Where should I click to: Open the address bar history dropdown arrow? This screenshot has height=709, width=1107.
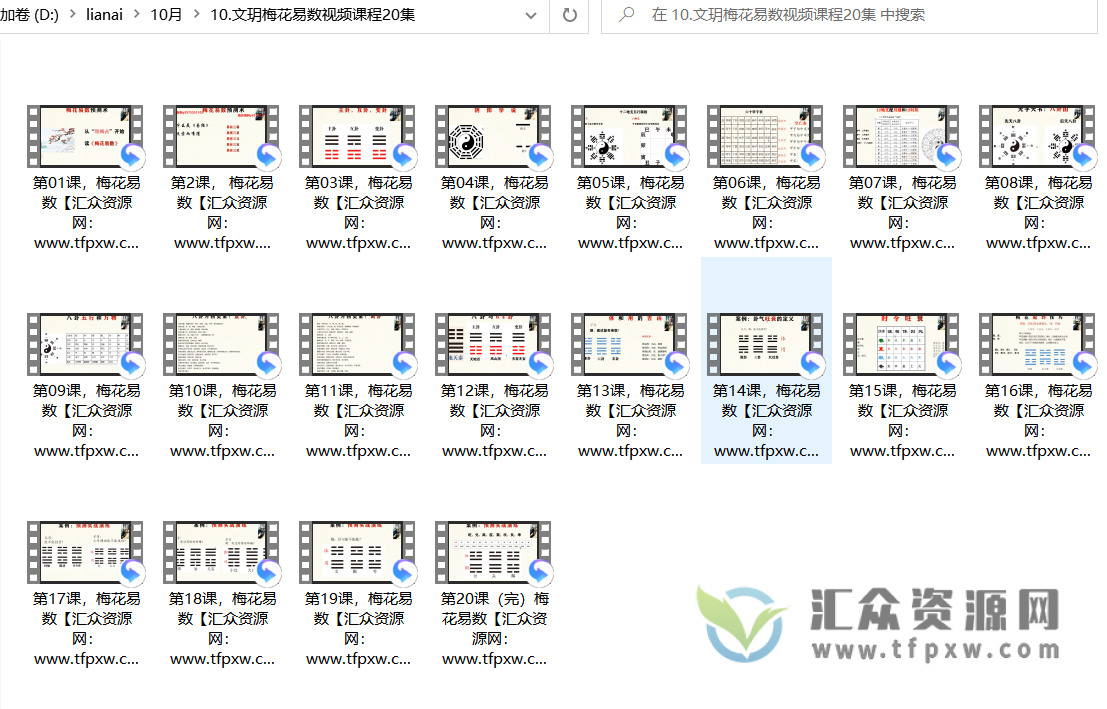[x=532, y=15]
